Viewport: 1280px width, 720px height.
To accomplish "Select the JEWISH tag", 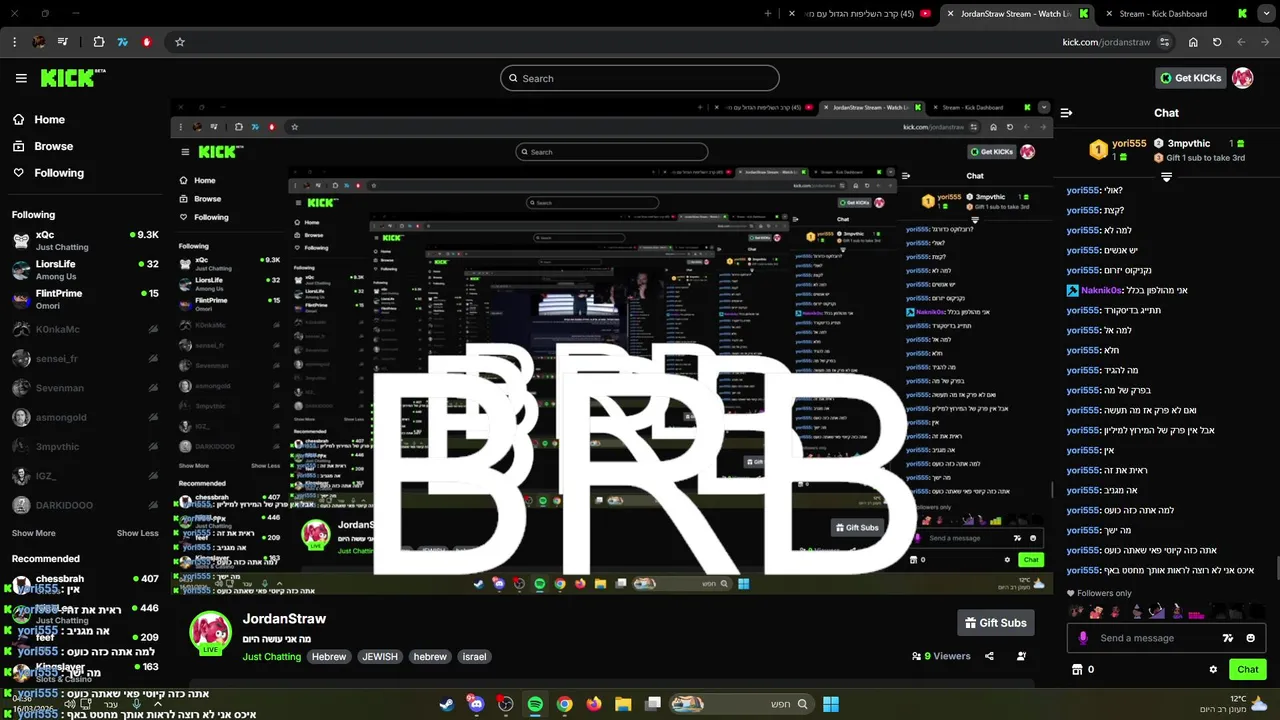I will [x=379, y=657].
